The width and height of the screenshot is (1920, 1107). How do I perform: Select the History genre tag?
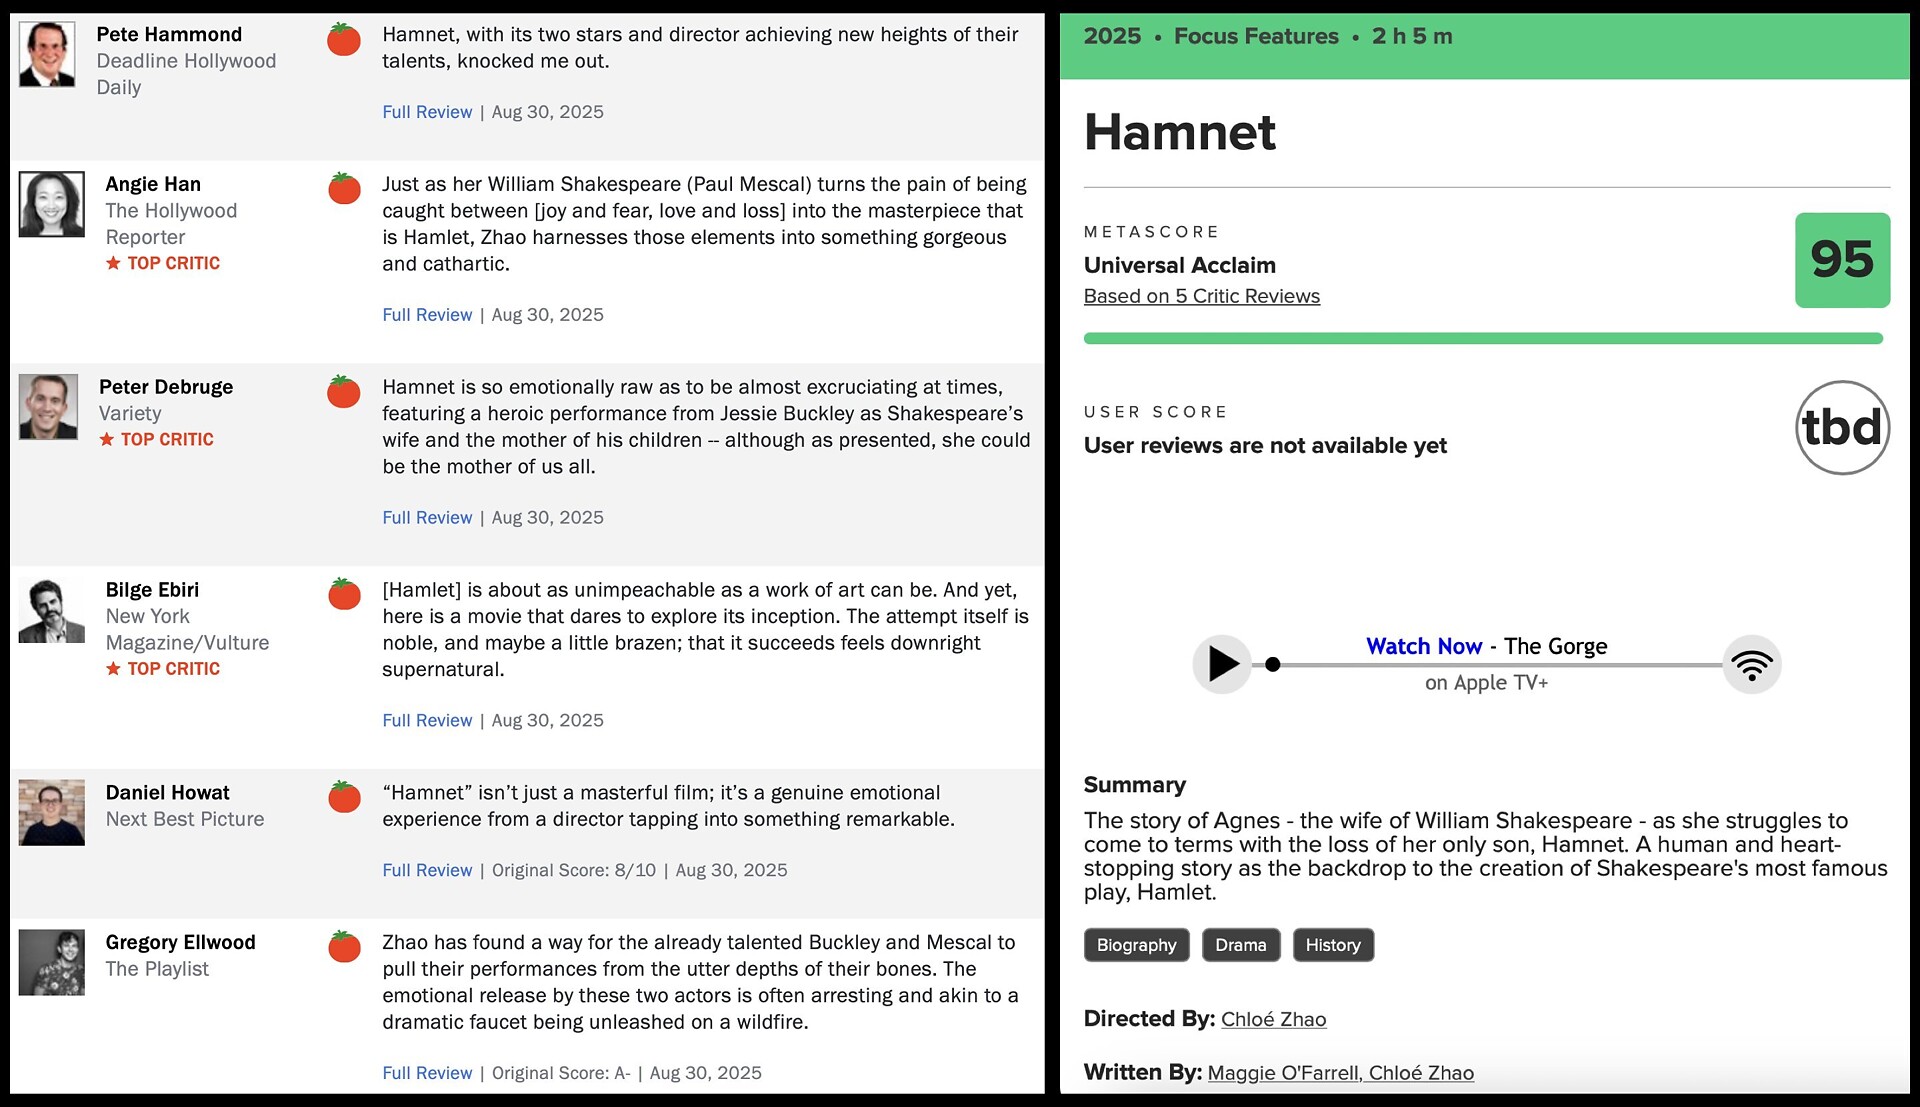pyautogui.click(x=1332, y=945)
